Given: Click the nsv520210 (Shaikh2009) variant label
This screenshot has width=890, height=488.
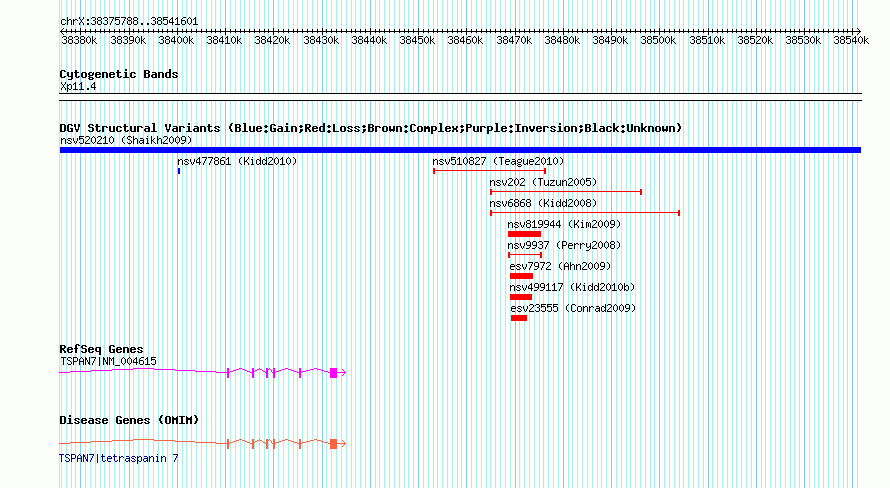Looking at the screenshot, I should click(126, 140).
